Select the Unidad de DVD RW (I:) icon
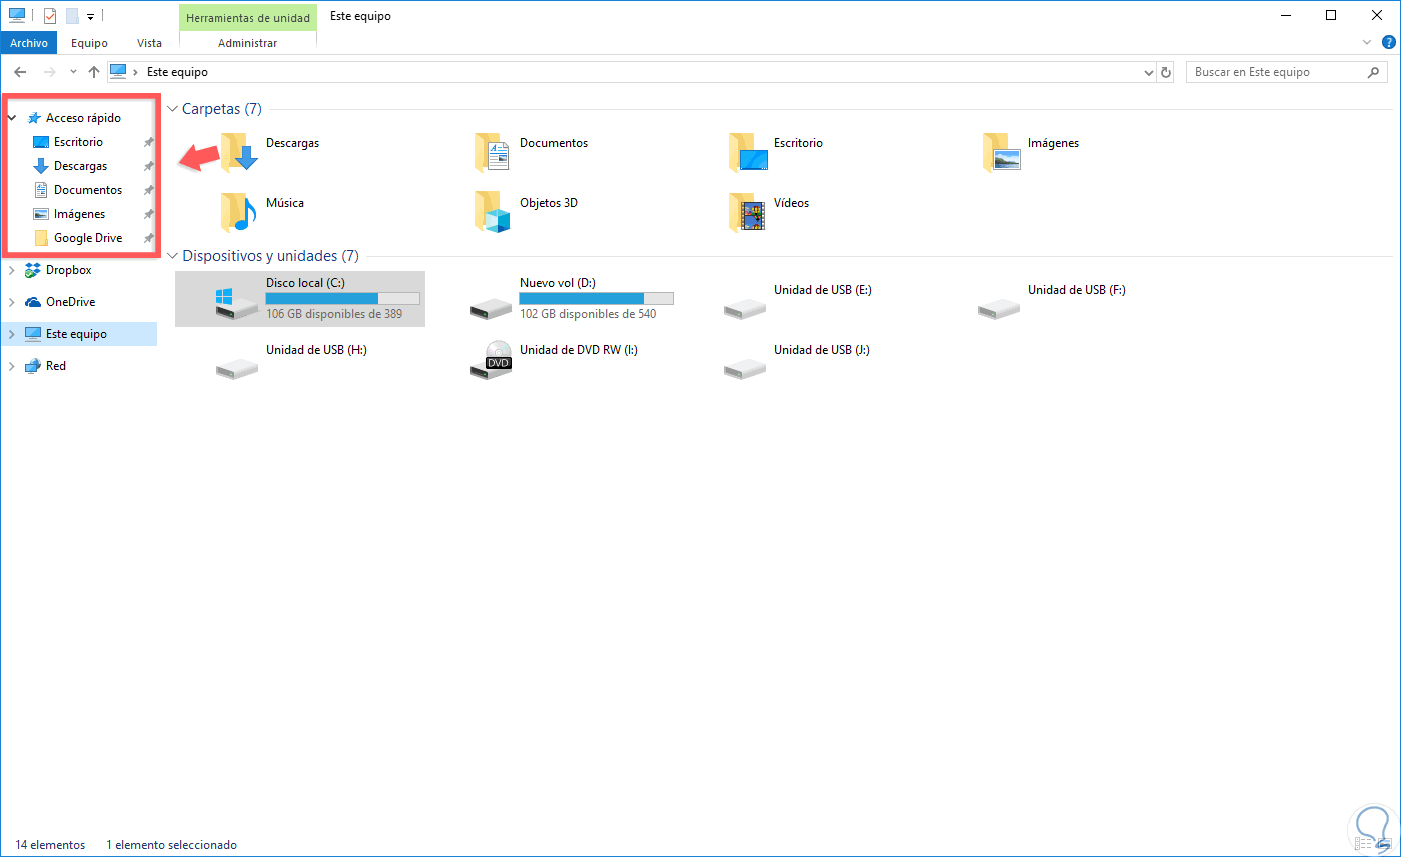Viewport: 1401px width, 857px height. (x=491, y=361)
